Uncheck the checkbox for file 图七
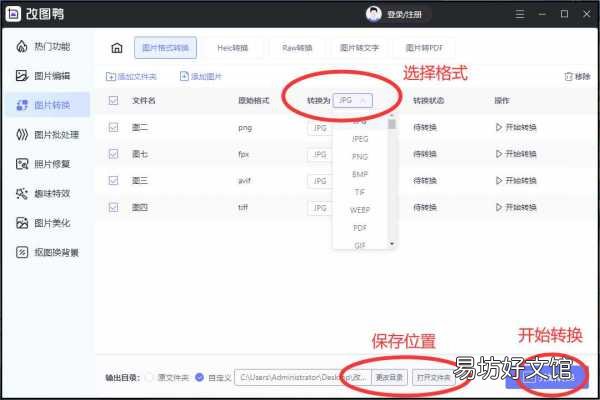Screen dimensions: 600x400 (113, 154)
